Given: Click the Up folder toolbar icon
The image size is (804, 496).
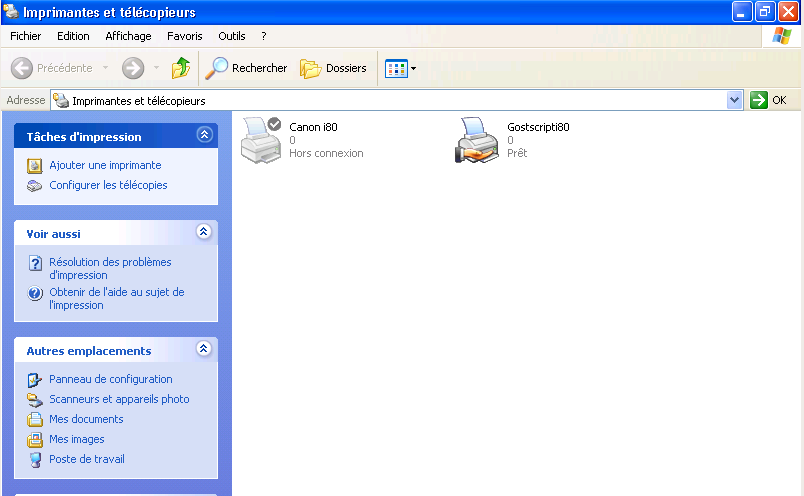Looking at the screenshot, I should (180, 68).
